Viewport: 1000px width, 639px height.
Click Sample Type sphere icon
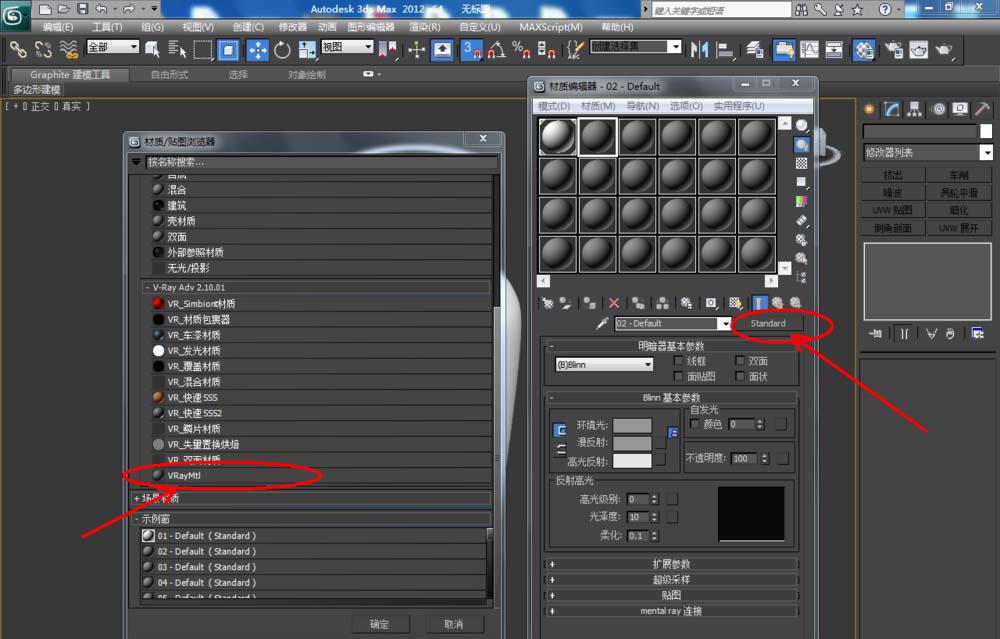(802, 126)
